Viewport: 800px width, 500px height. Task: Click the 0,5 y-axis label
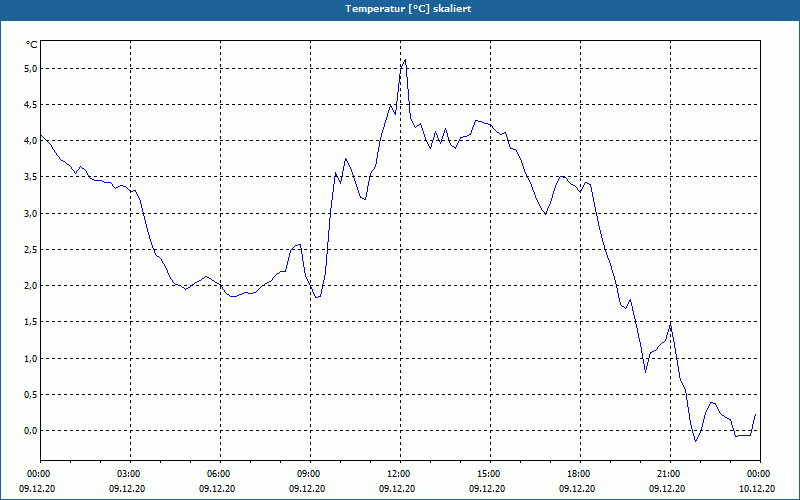coord(32,394)
